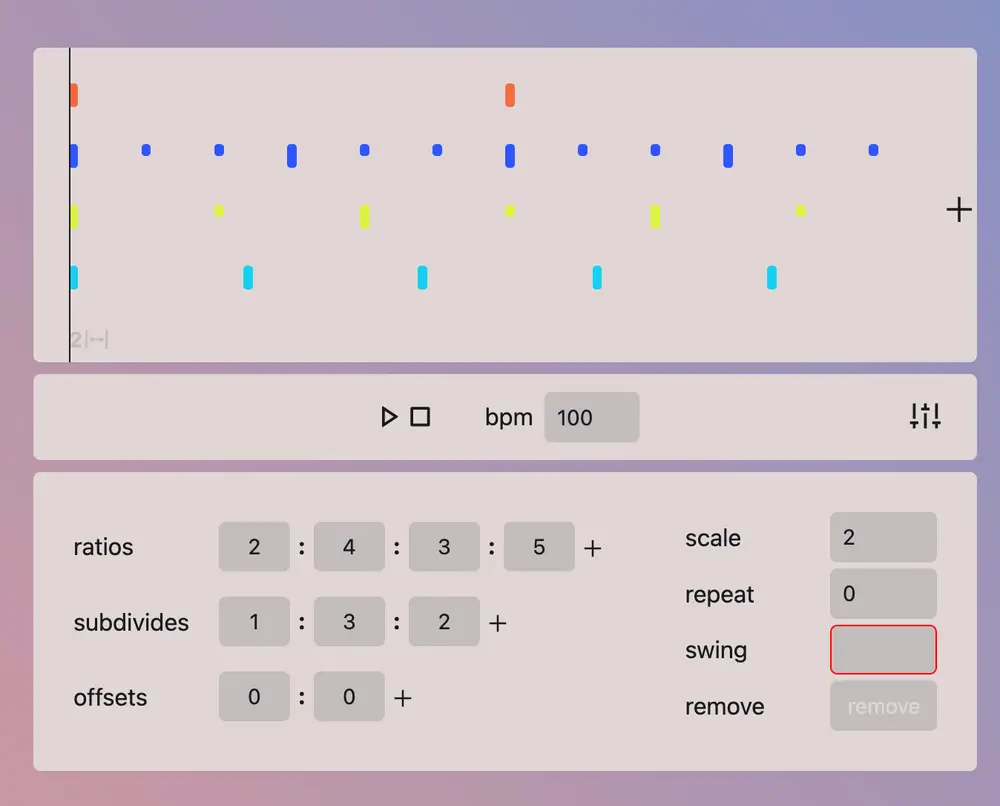Click the scale label

712,538
